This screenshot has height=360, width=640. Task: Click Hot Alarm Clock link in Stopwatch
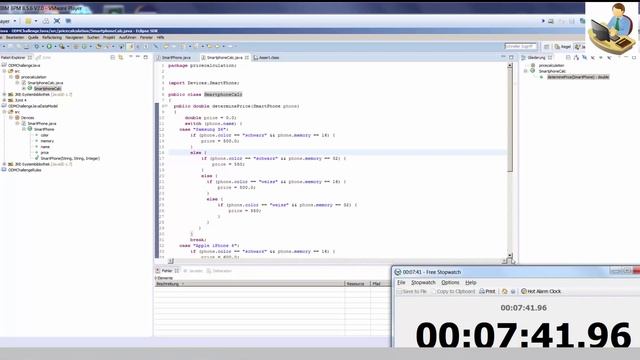pos(541,291)
